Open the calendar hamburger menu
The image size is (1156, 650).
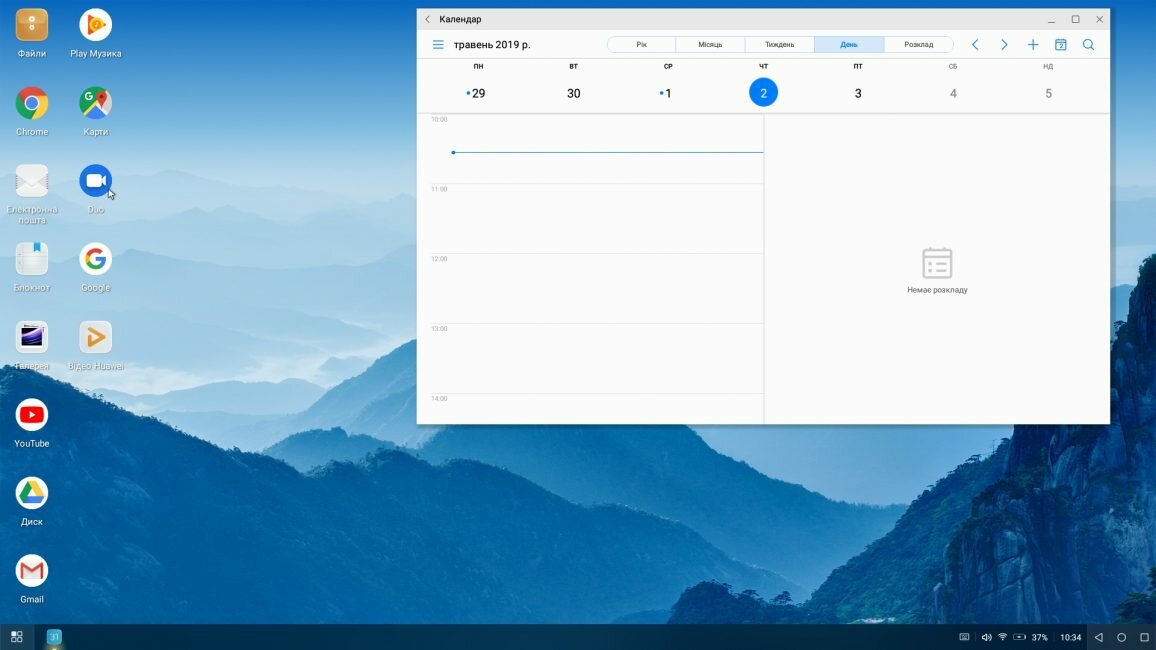438,45
